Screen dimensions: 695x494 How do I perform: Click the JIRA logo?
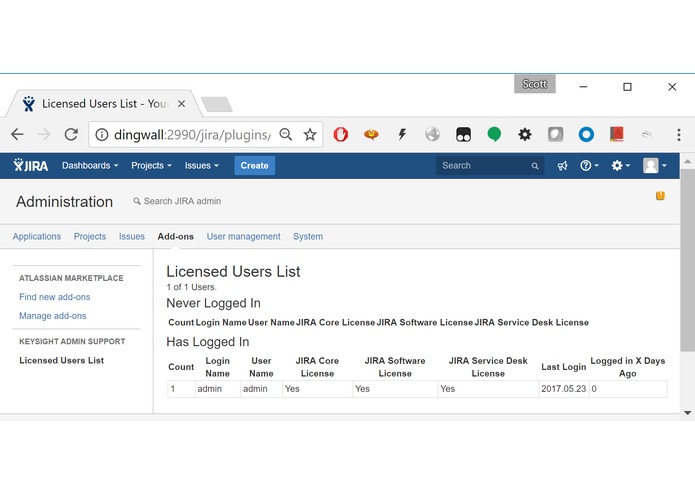tap(31, 165)
